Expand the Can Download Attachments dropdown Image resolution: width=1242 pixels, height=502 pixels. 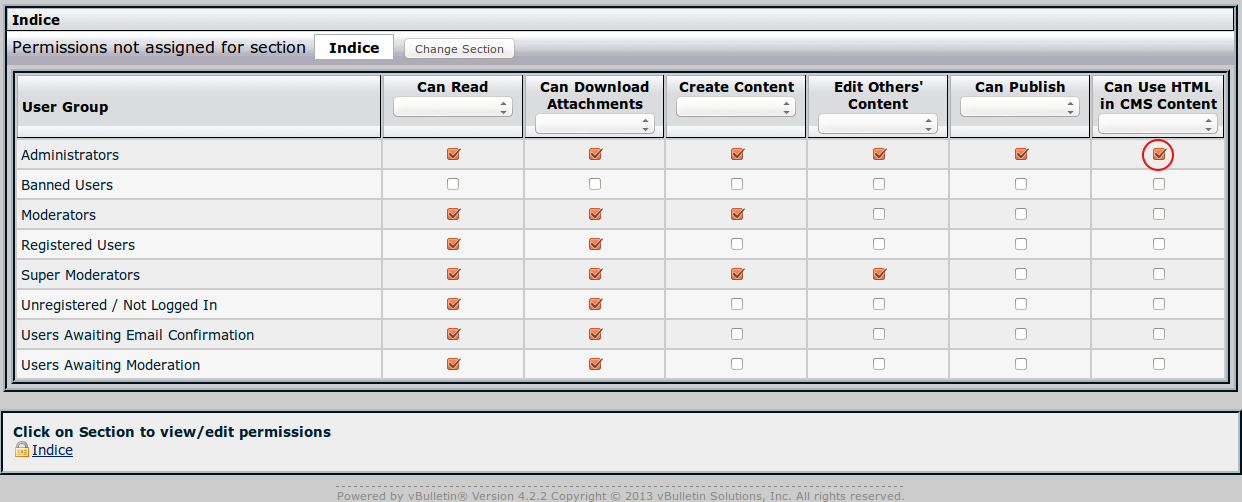pyautogui.click(x=595, y=124)
